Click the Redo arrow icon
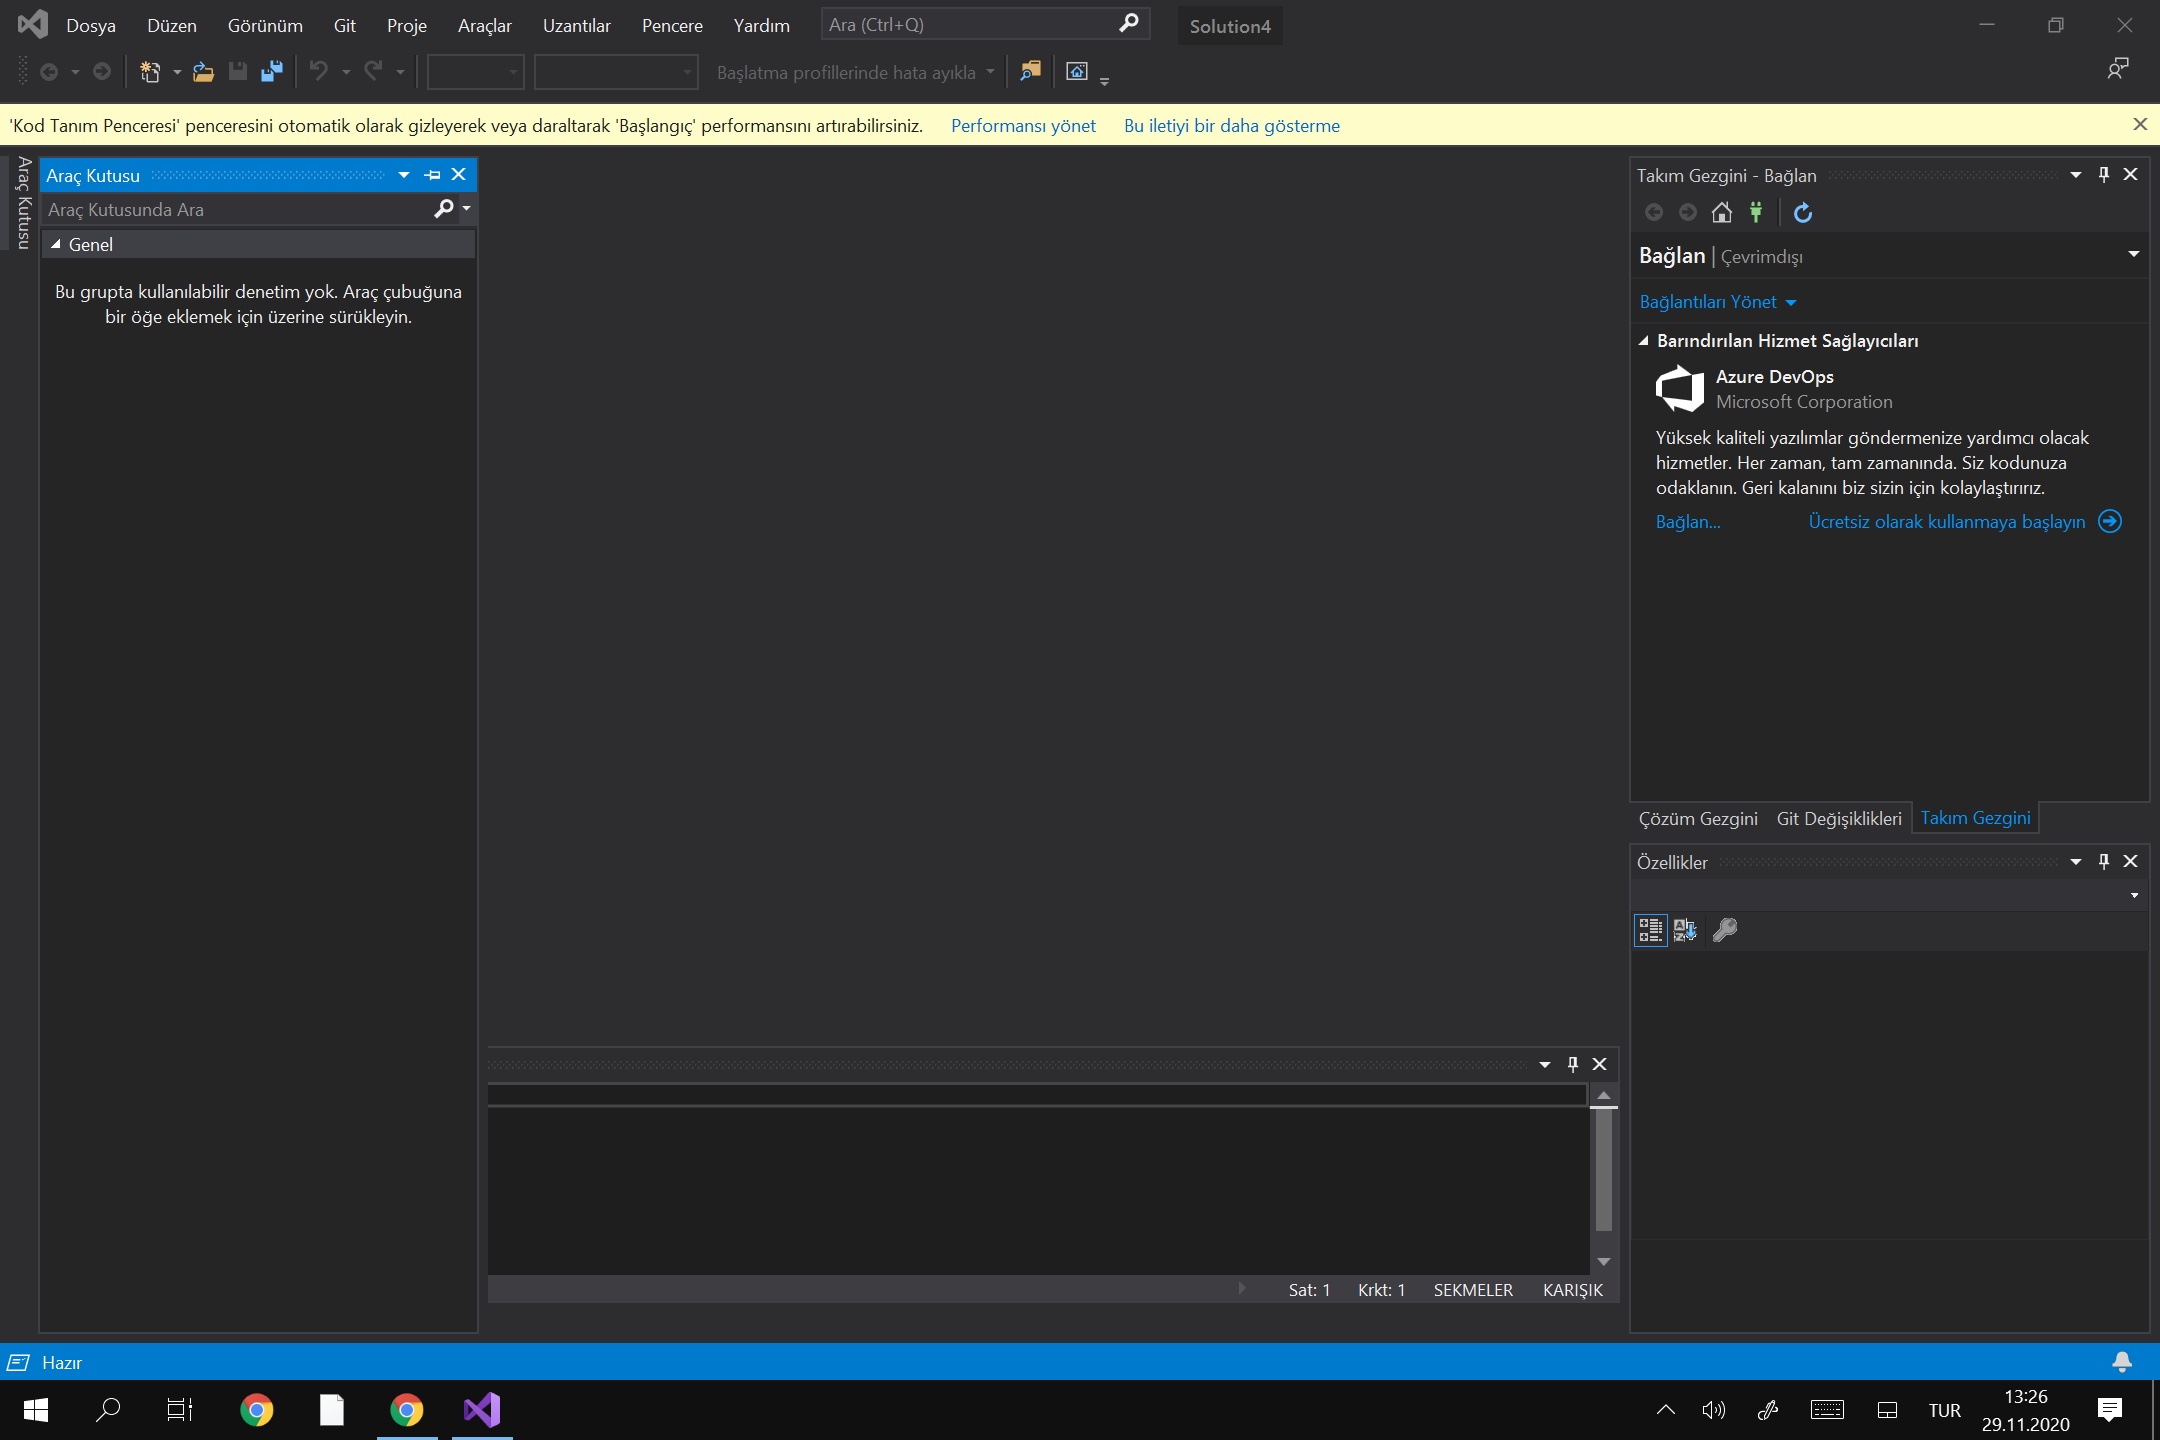Image resolution: width=2160 pixels, height=1440 pixels. 373,71
